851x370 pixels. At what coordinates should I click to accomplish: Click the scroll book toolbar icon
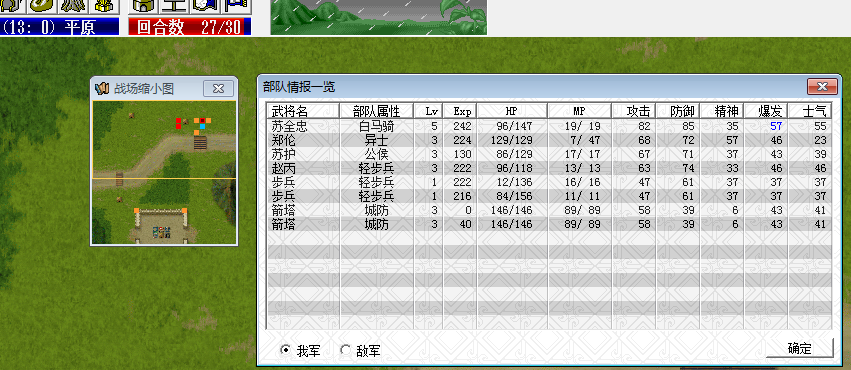pyautogui.click(x=206, y=6)
